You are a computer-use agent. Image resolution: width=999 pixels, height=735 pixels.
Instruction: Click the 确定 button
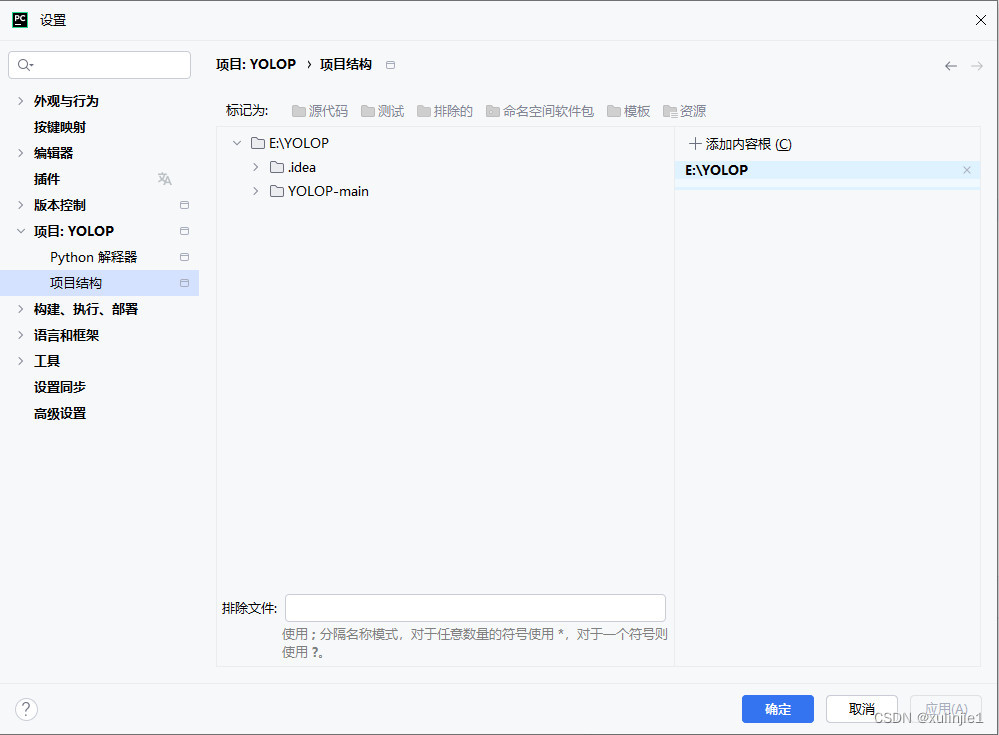click(777, 709)
